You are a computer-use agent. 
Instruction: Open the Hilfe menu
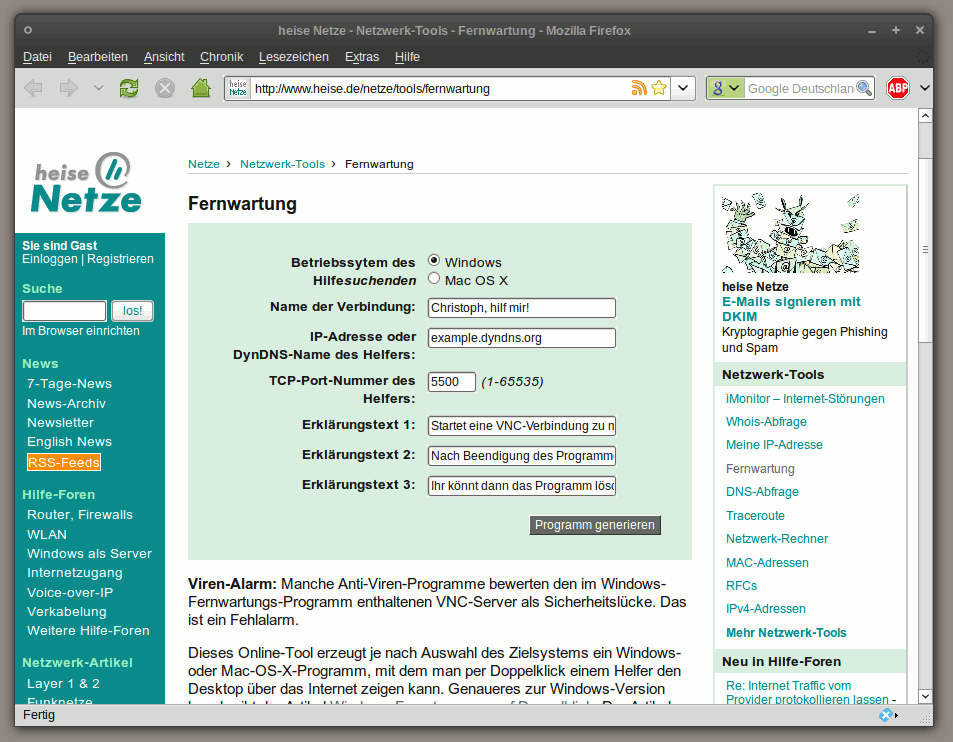point(407,57)
